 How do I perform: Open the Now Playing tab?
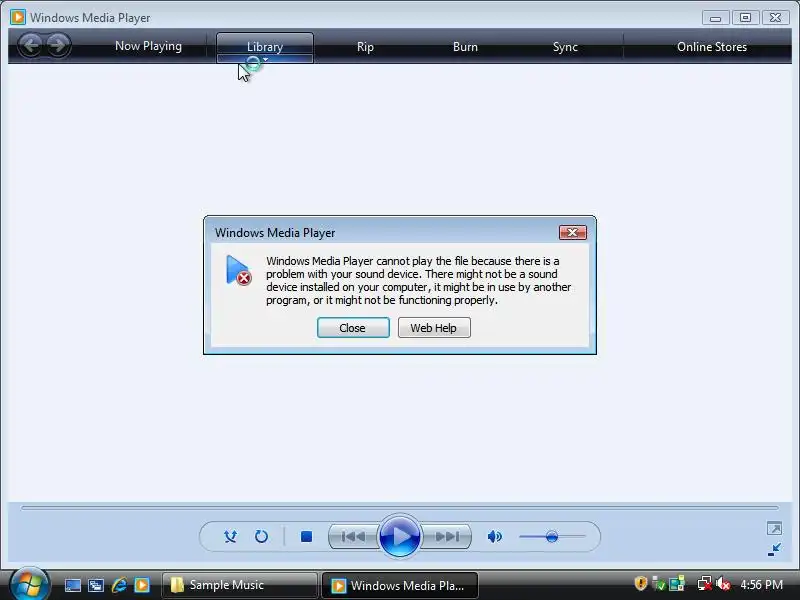point(148,46)
